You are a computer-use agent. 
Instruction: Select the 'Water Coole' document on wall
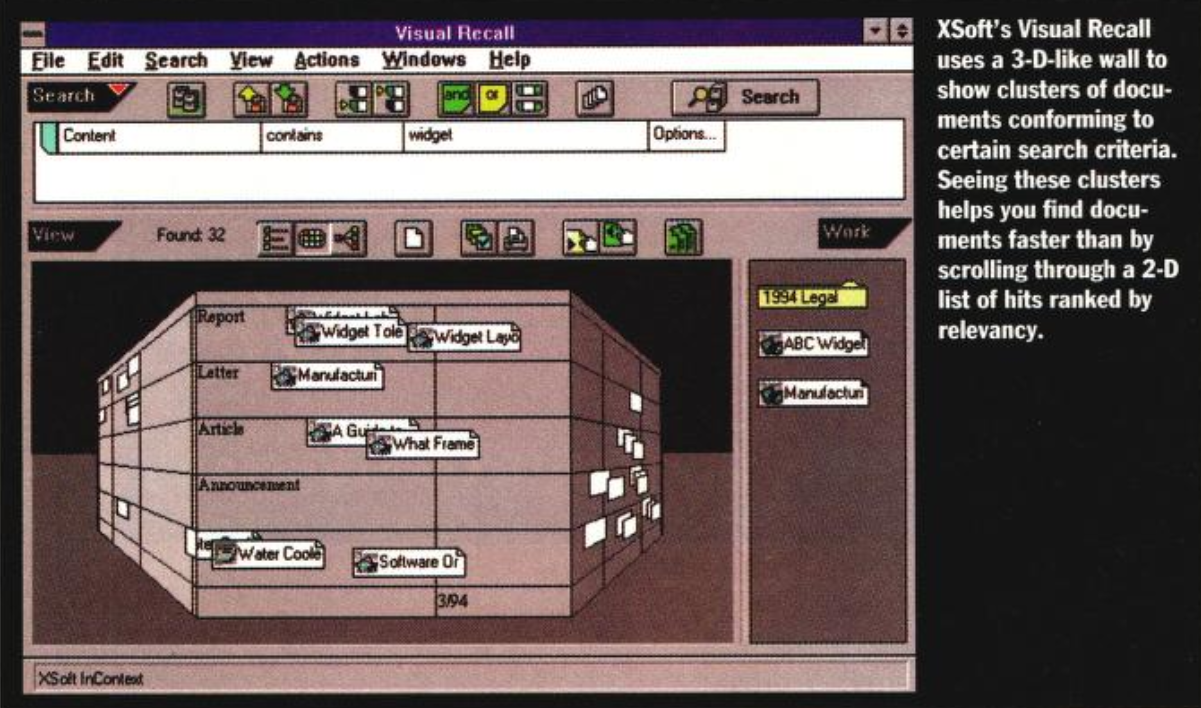(268, 553)
